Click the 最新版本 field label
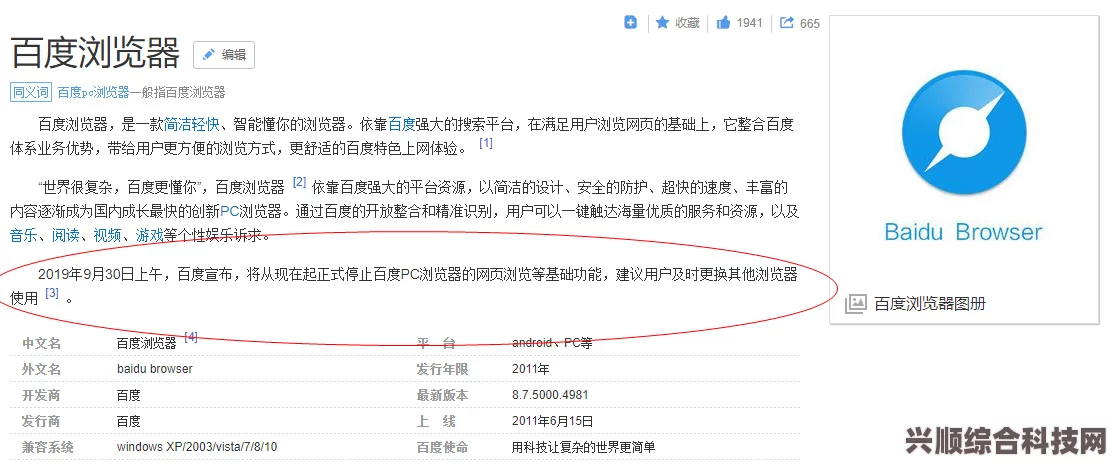The image size is (1112, 465). [x=443, y=396]
